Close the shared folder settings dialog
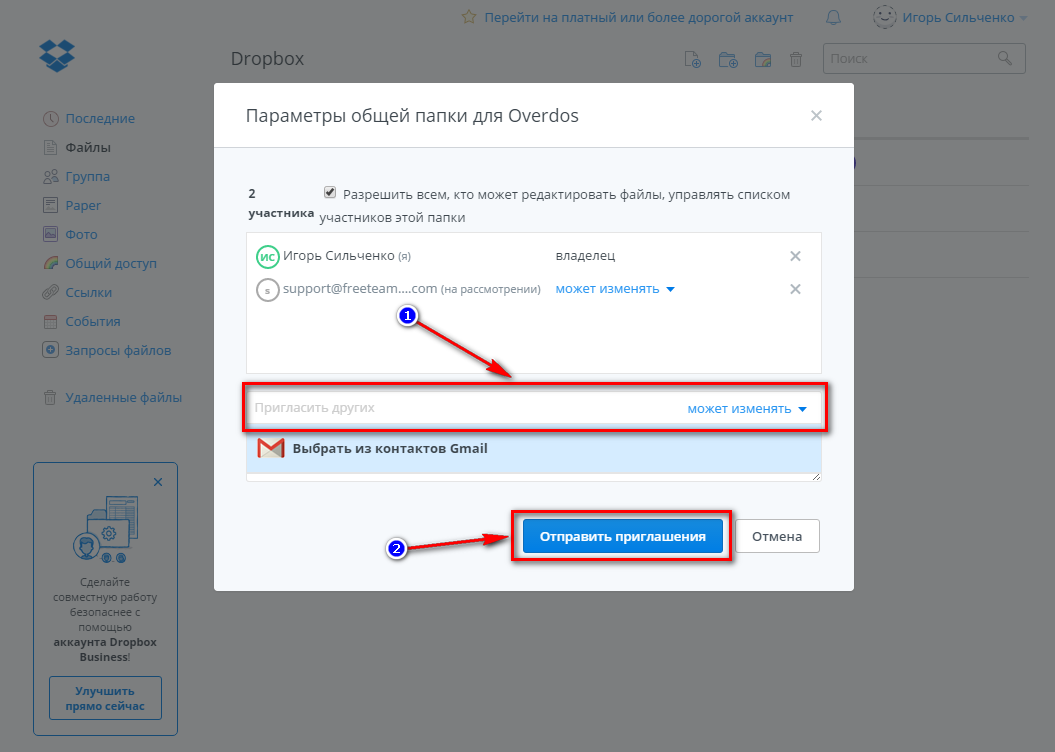The height and width of the screenshot is (752, 1055). (816, 116)
